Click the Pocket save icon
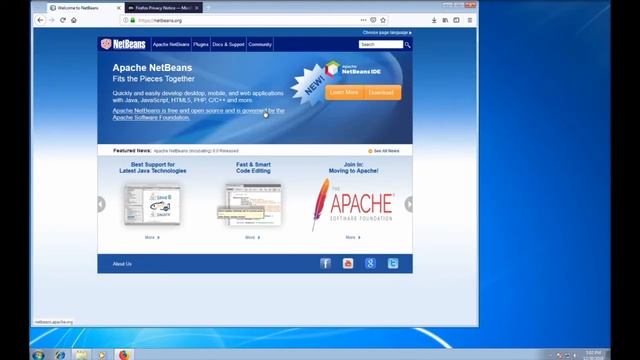 click(373, 20)
